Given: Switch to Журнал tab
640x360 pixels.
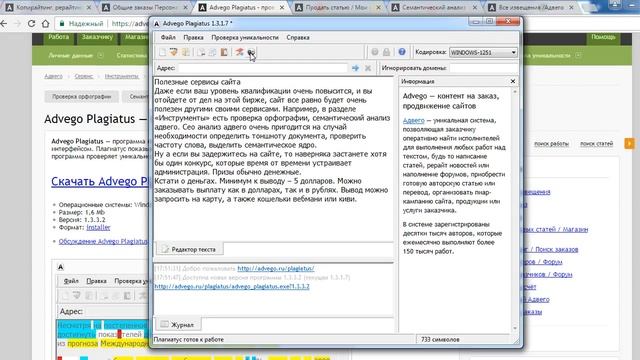Looking at the screenshot, I should click(178, 325).
